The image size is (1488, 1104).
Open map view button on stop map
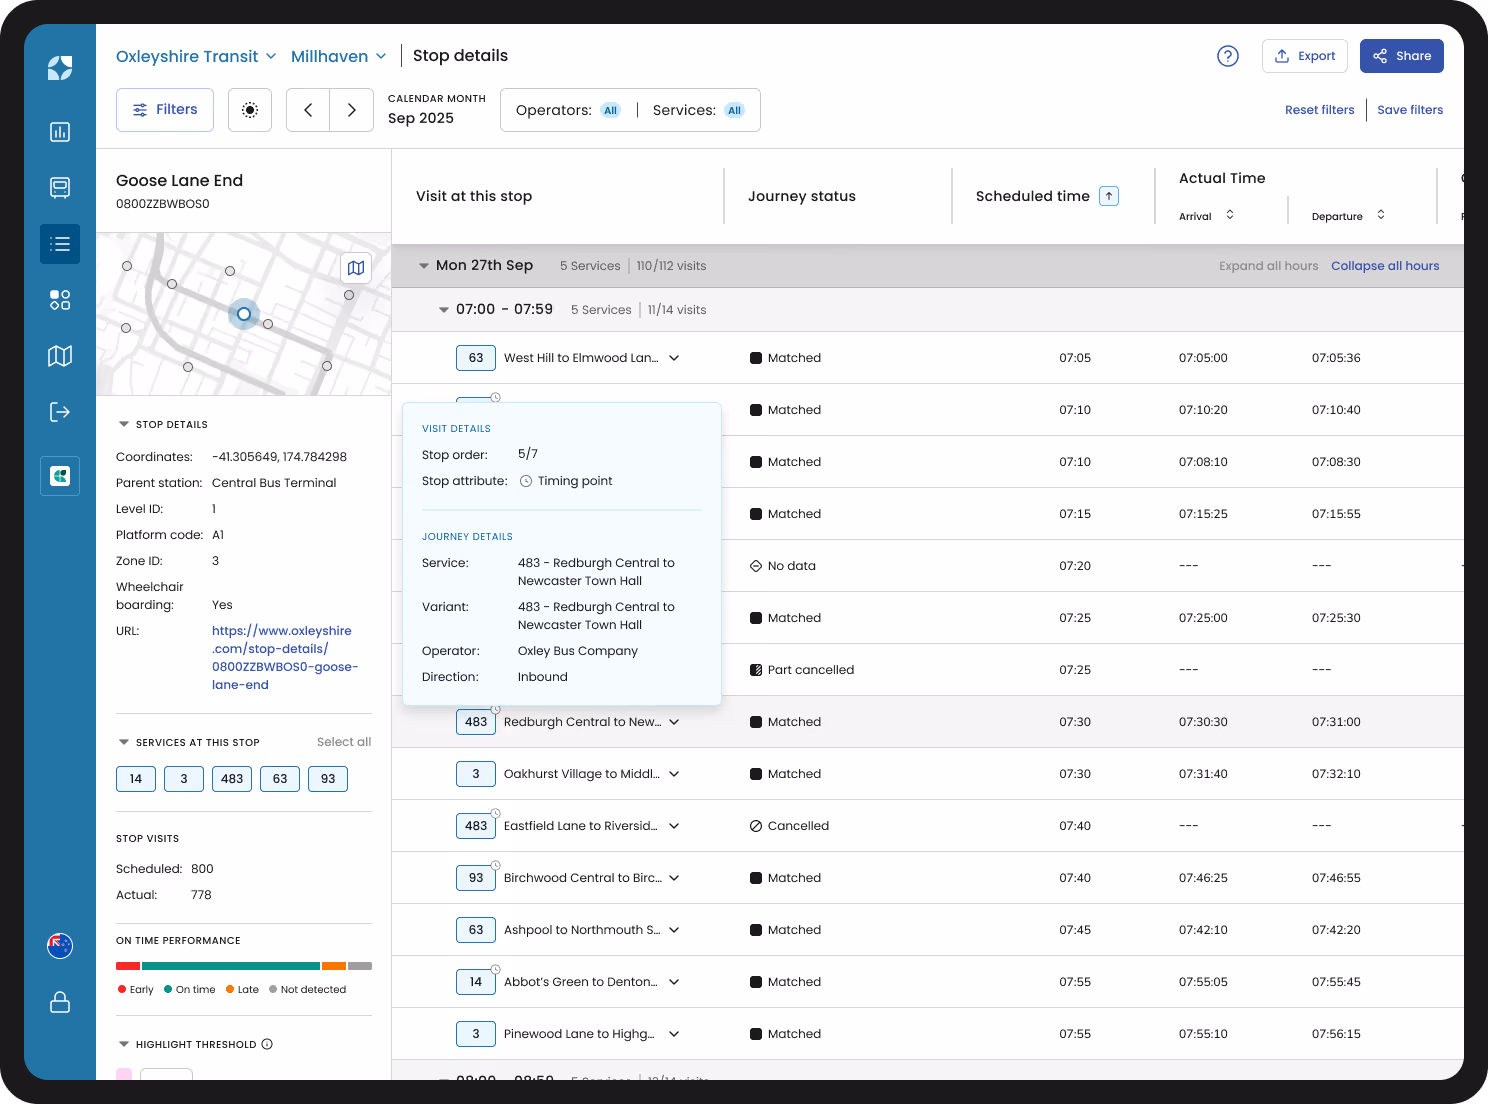tap(356, 268)
